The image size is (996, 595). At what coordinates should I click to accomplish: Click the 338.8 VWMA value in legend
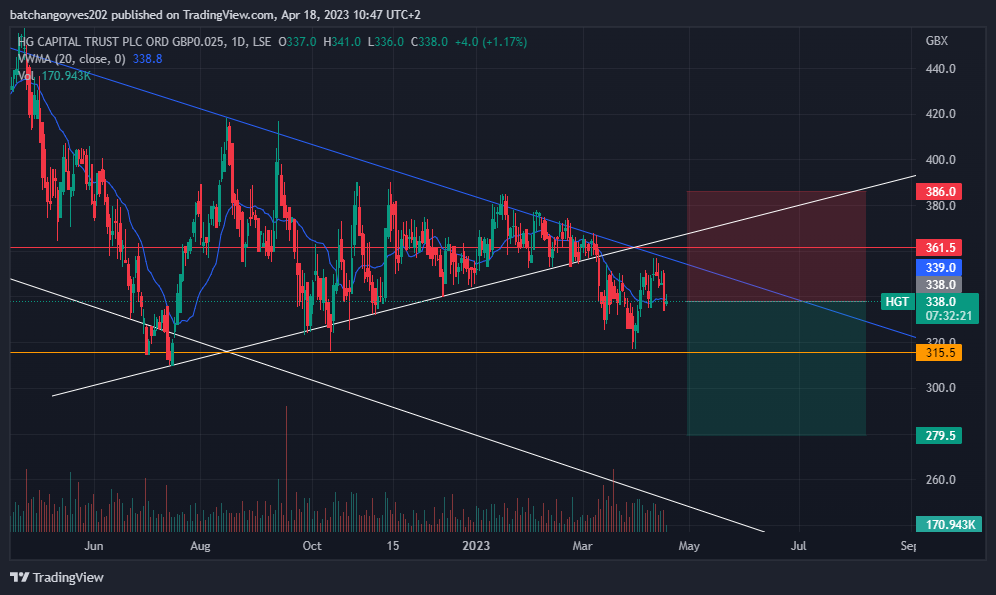click(147, 59)
